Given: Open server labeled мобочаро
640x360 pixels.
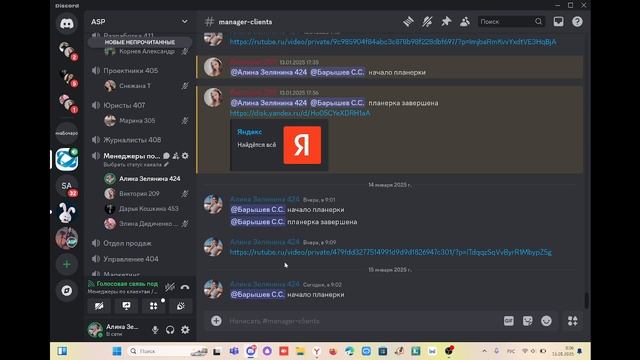Looking at the screenshot, I should [67, 133].
